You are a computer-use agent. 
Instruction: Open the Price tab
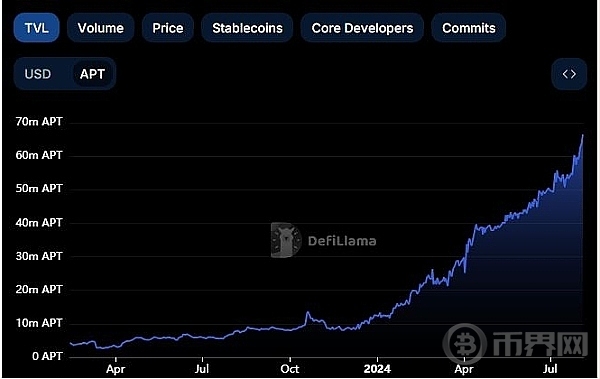(168, 28)
